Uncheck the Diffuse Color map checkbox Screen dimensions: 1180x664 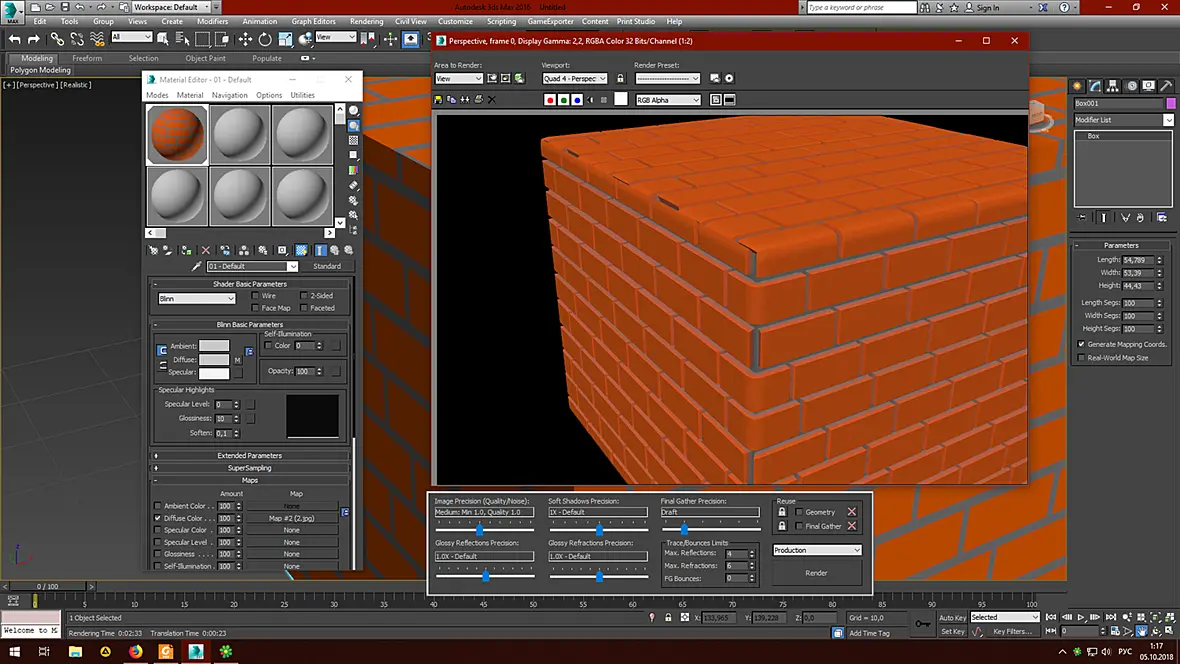point(157,518)
